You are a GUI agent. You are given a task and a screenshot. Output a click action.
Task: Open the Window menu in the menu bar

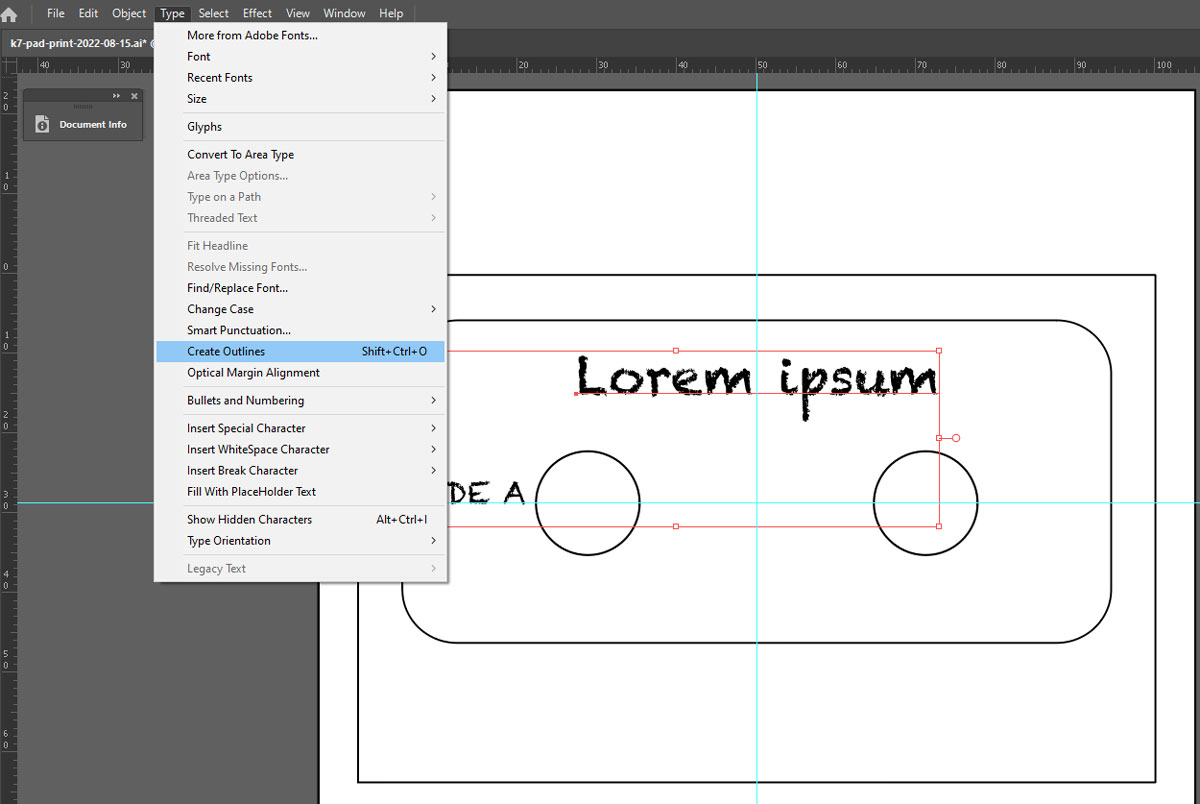(x=344, y=13)
